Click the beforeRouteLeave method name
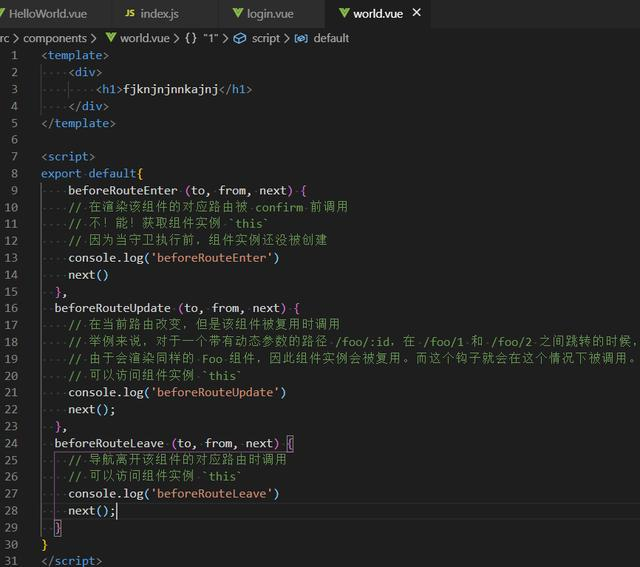 (110, 443)
